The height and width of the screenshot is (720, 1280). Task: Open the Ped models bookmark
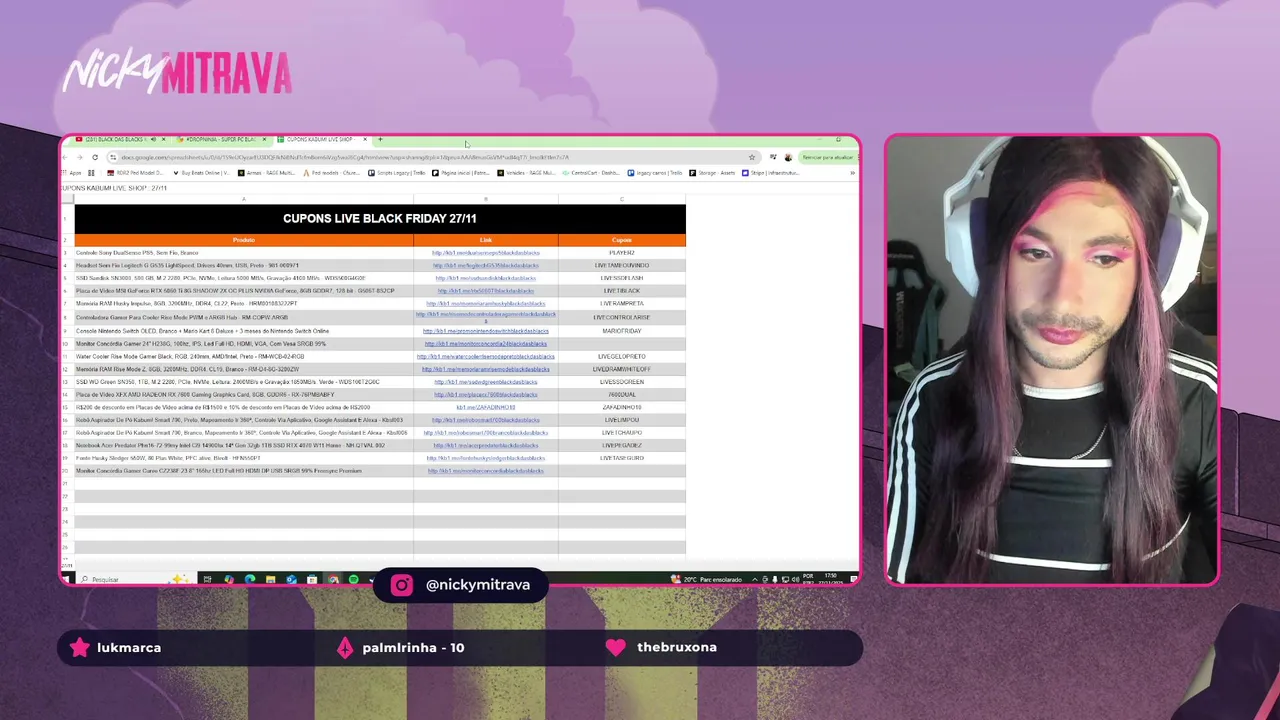coord(332,173)
